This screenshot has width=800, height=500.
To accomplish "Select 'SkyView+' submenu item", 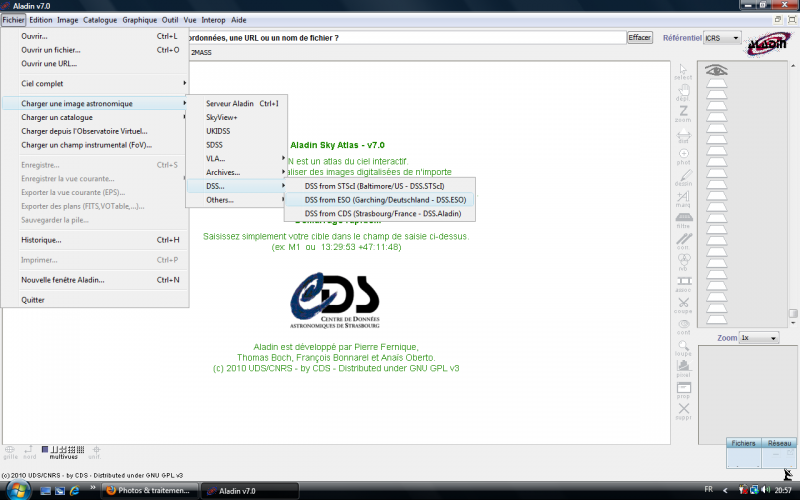I will pyautogui.click(x=237, y=117).
